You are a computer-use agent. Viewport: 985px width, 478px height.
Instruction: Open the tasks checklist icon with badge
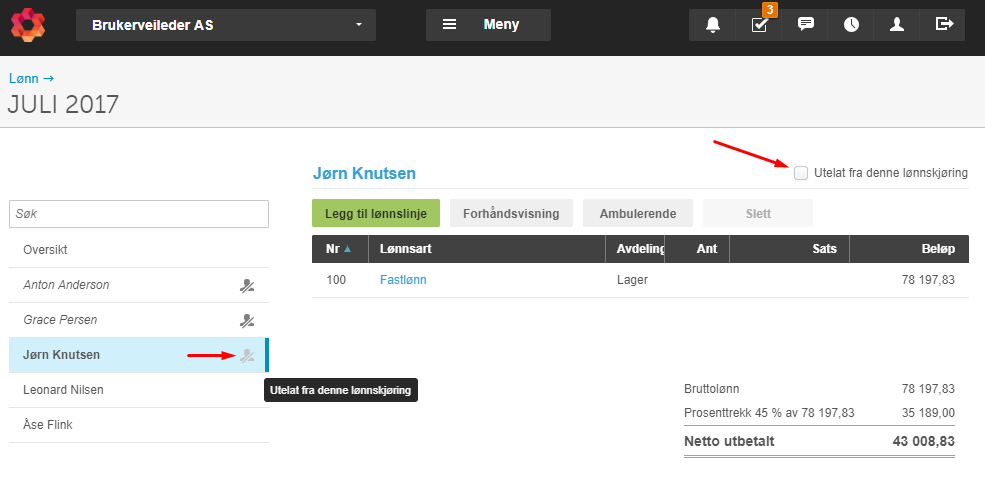[759, 25]
